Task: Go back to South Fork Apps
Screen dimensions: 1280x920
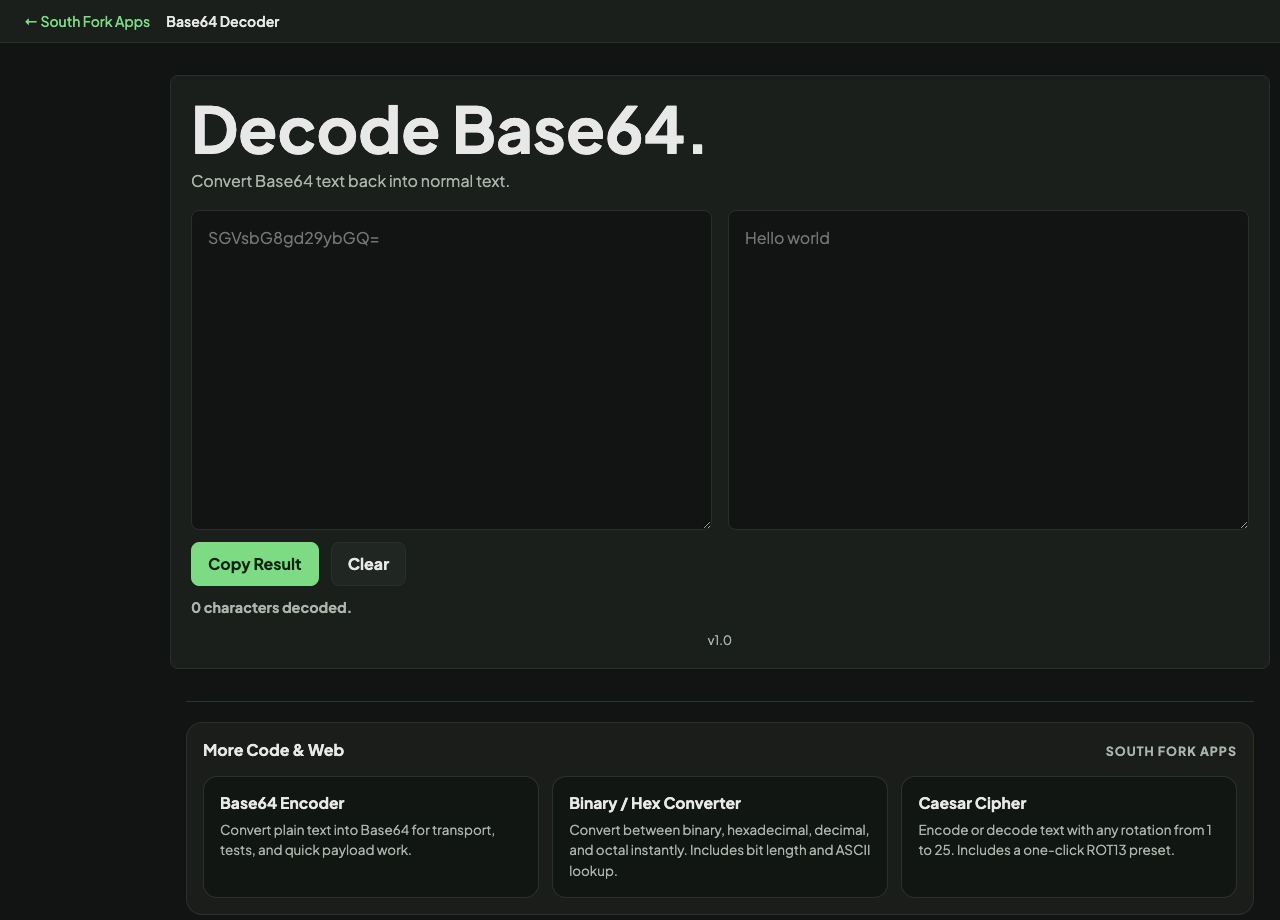Action: click(87, 21)
